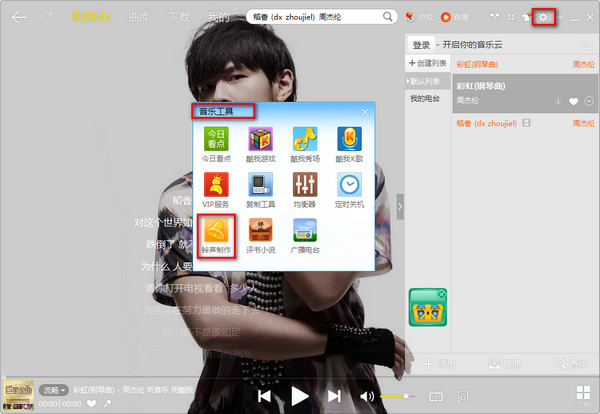
Task: Collapse the right playlist panel with arrow
Action: click(x=400, y=207)
